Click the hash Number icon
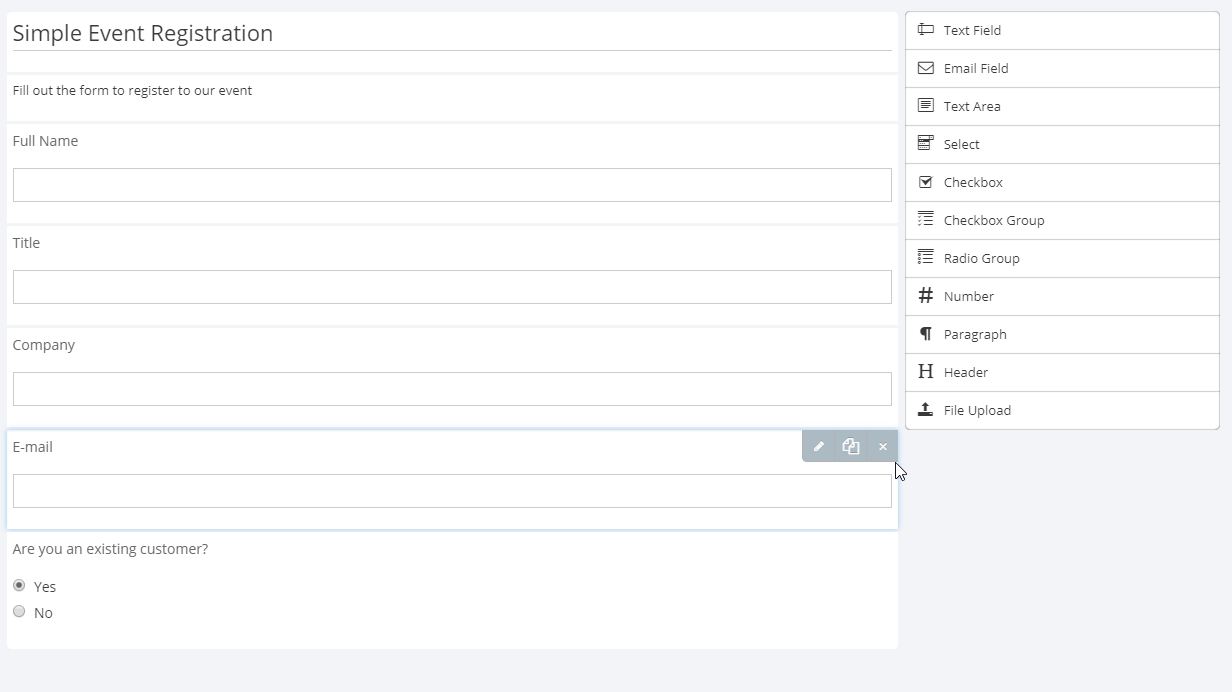This screenshot has height=692, width=1232. [926, 296]
